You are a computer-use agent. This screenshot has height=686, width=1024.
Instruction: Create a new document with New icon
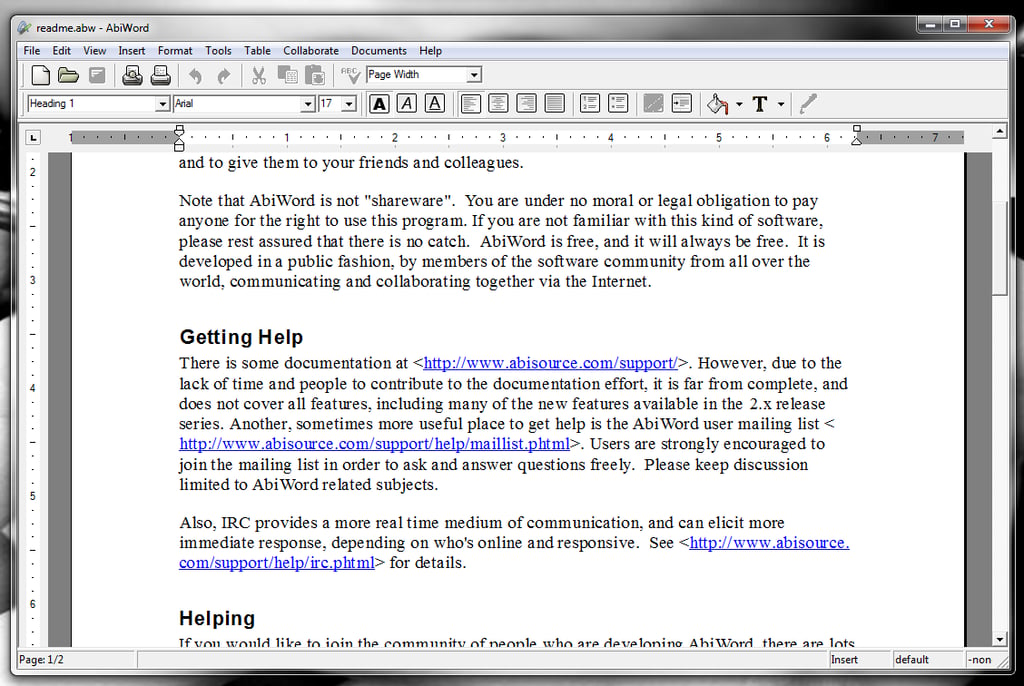[40, 76]
